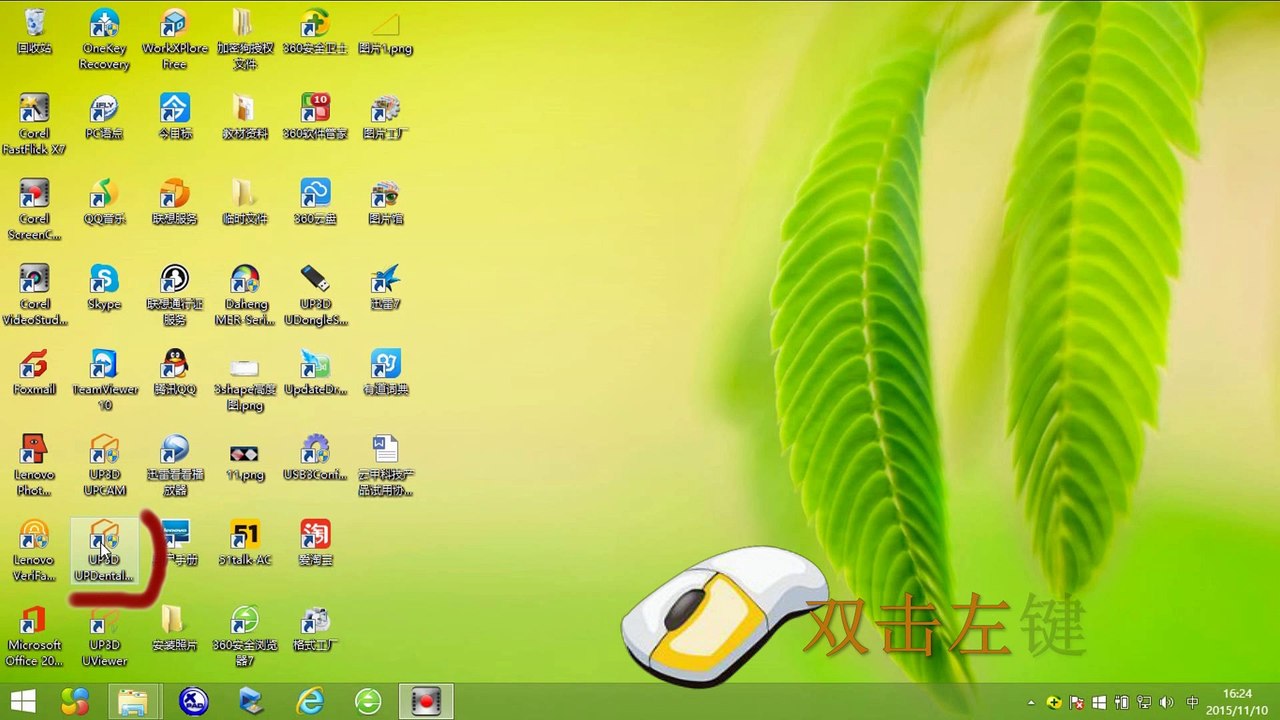Select the Daheng MER-Series shortcut
This screenshot has width=1280, height=720.
(245, 295)
